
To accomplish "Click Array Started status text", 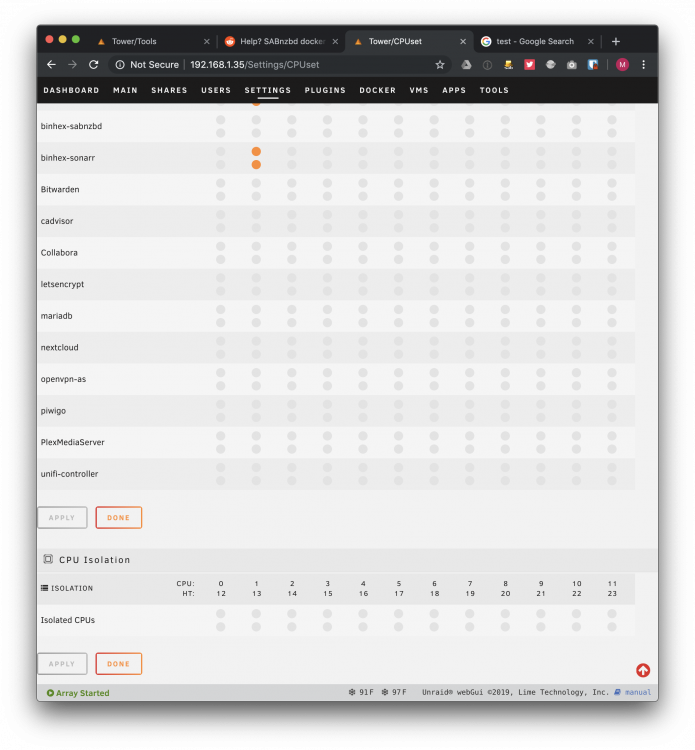I will [x=82, y=693].
